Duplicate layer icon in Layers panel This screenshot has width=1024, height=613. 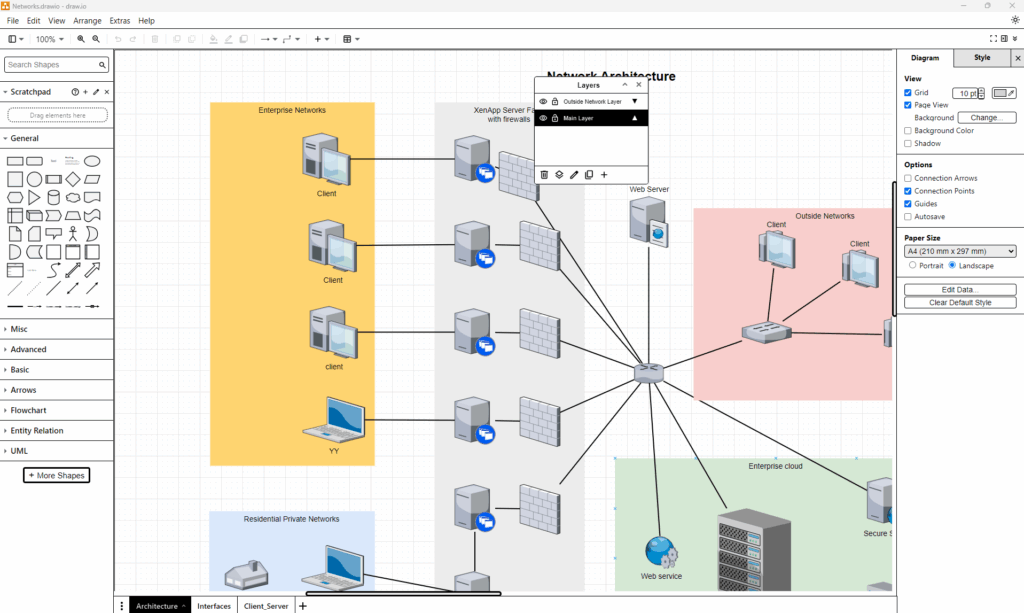[589, 175]
